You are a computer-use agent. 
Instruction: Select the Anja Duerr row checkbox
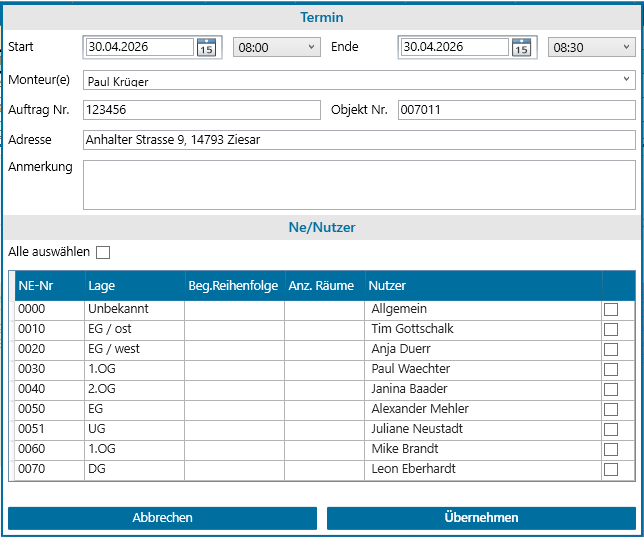pyautogui.click(x=611, y=349)
